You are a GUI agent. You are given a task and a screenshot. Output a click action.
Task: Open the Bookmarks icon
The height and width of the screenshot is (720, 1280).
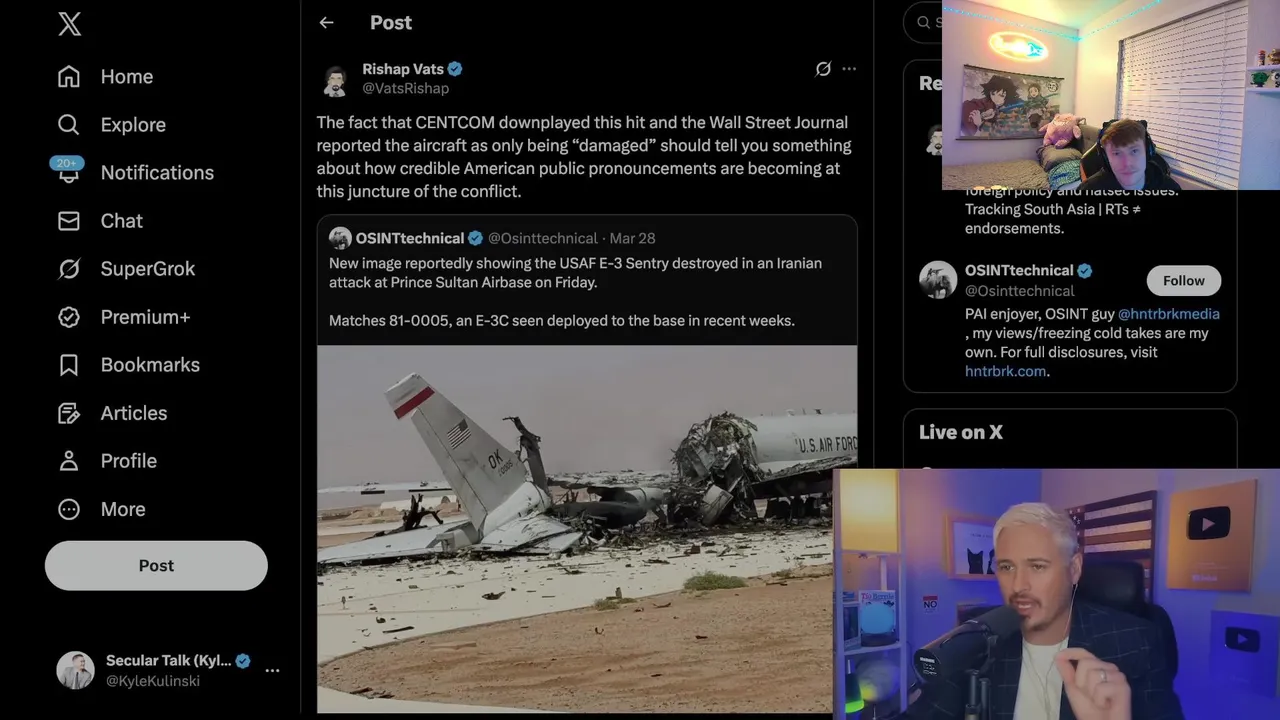pos(69,365)
